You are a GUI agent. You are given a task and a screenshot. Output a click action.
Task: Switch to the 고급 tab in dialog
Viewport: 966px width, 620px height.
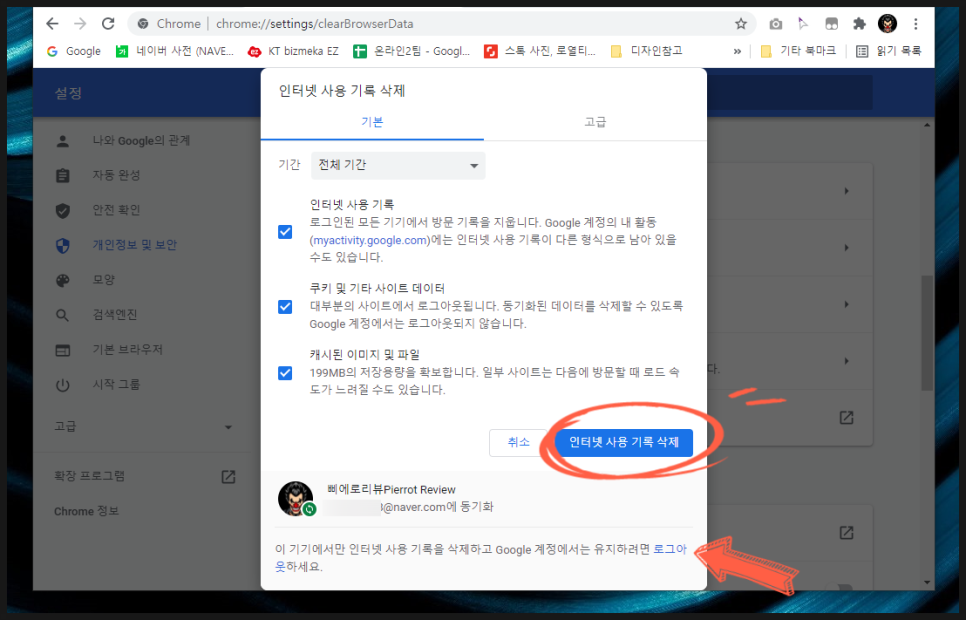pyautogui.click(x=595, y=122)
